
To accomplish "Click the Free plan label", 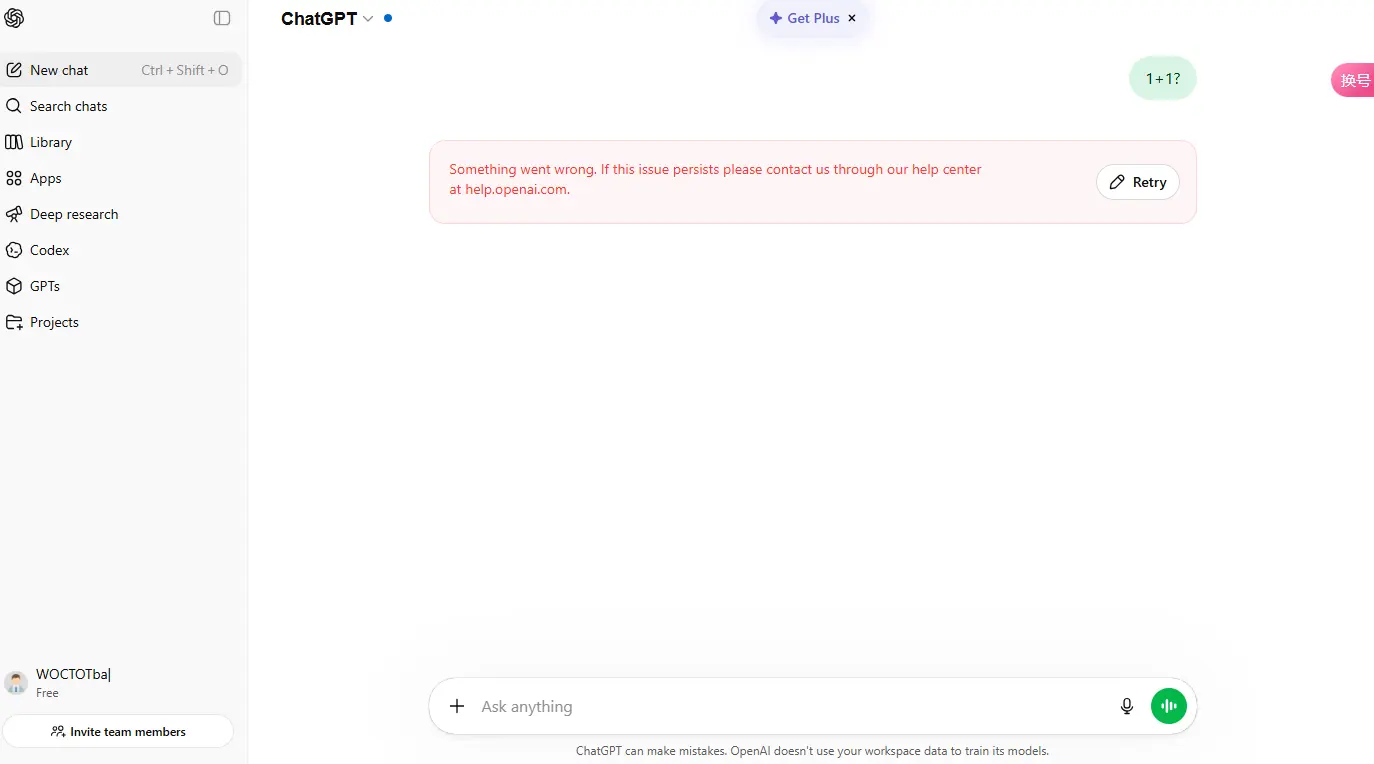I will click(47, 693).
